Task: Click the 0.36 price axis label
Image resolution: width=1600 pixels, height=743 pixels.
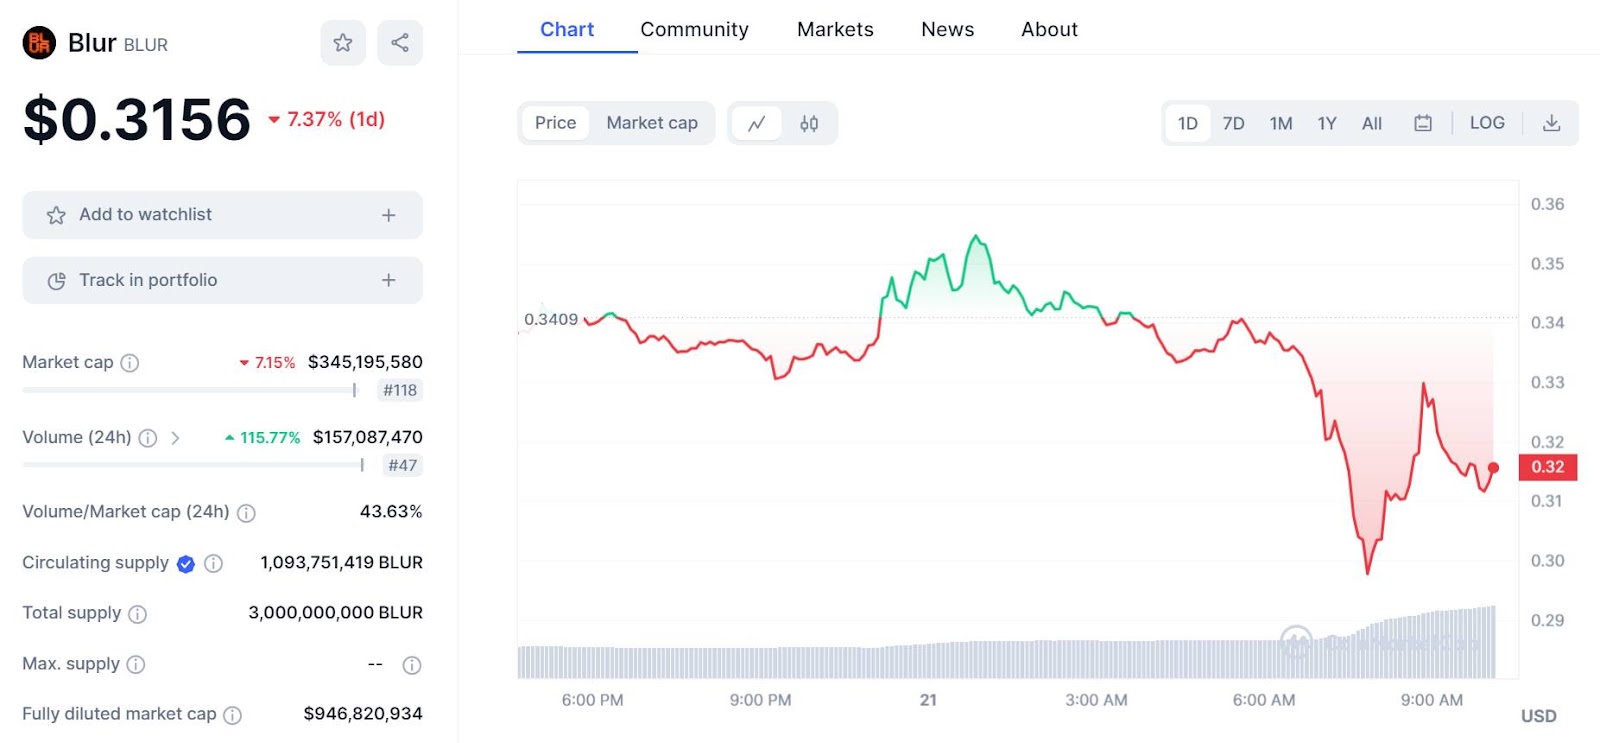Action: [x=1547, y=204]
